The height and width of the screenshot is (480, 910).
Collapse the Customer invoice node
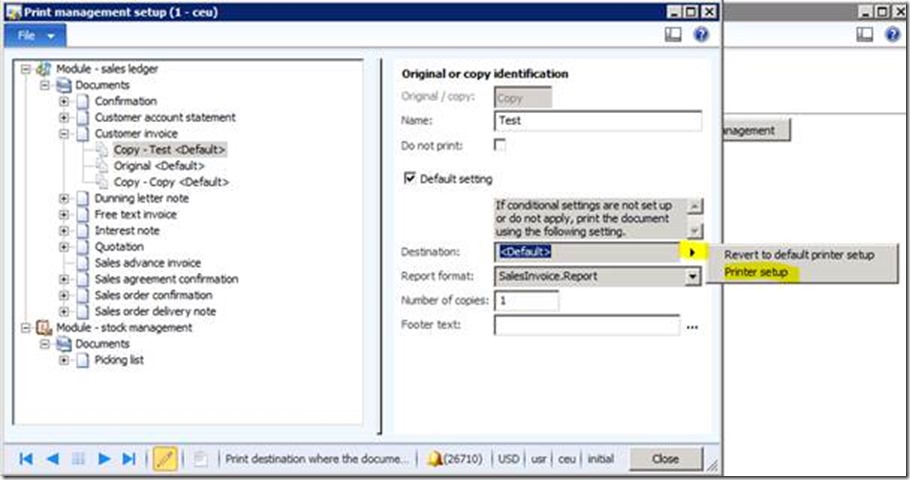[x=64, y=134]
